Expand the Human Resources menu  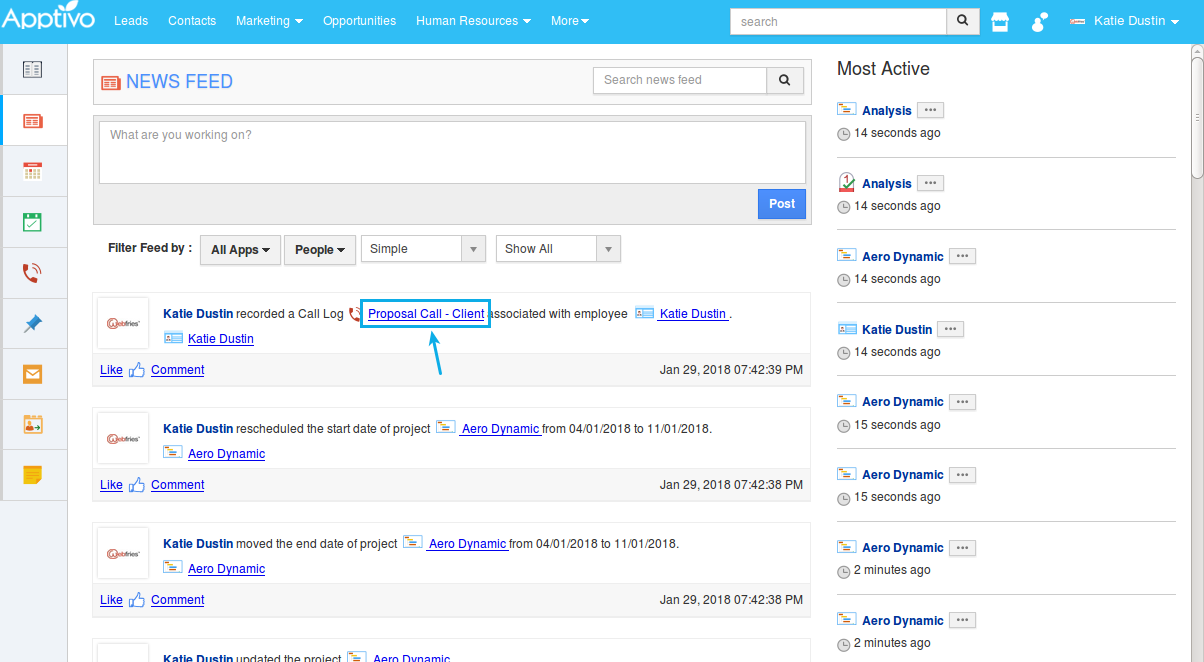tap(473, 21)
